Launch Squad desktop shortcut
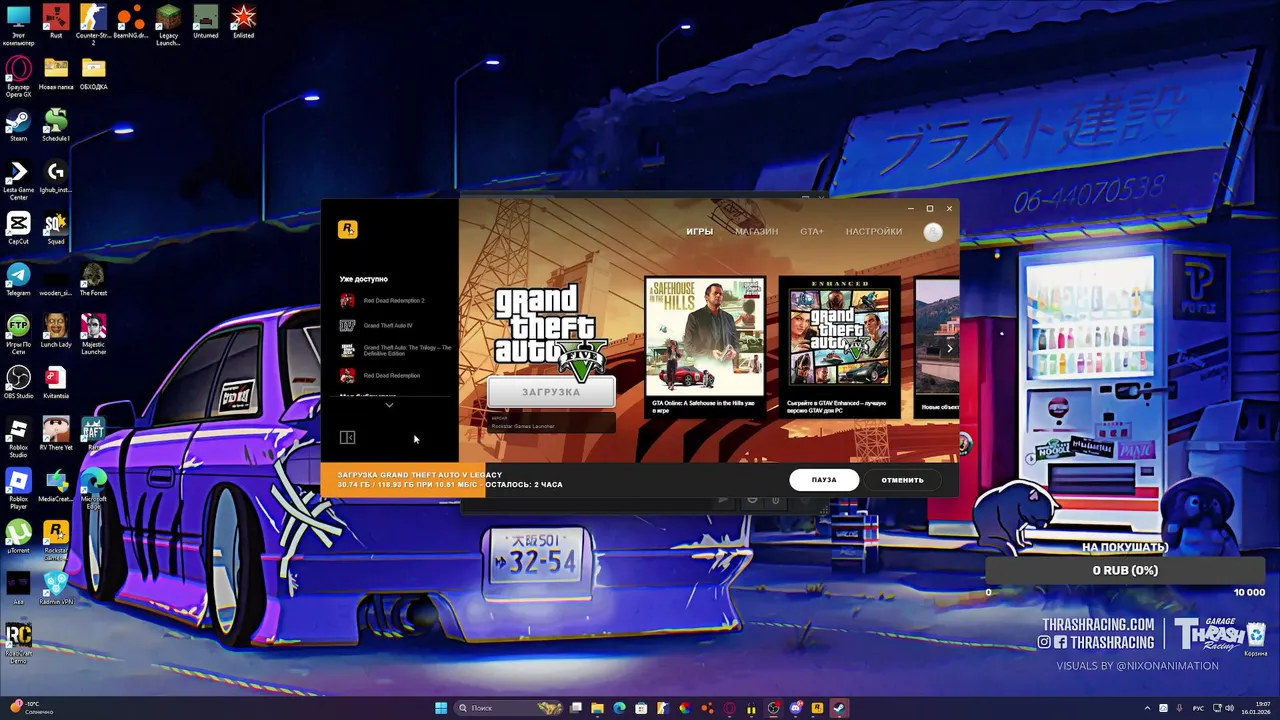The height and width of the screenshot is (720, 1280). click(56, 228)
